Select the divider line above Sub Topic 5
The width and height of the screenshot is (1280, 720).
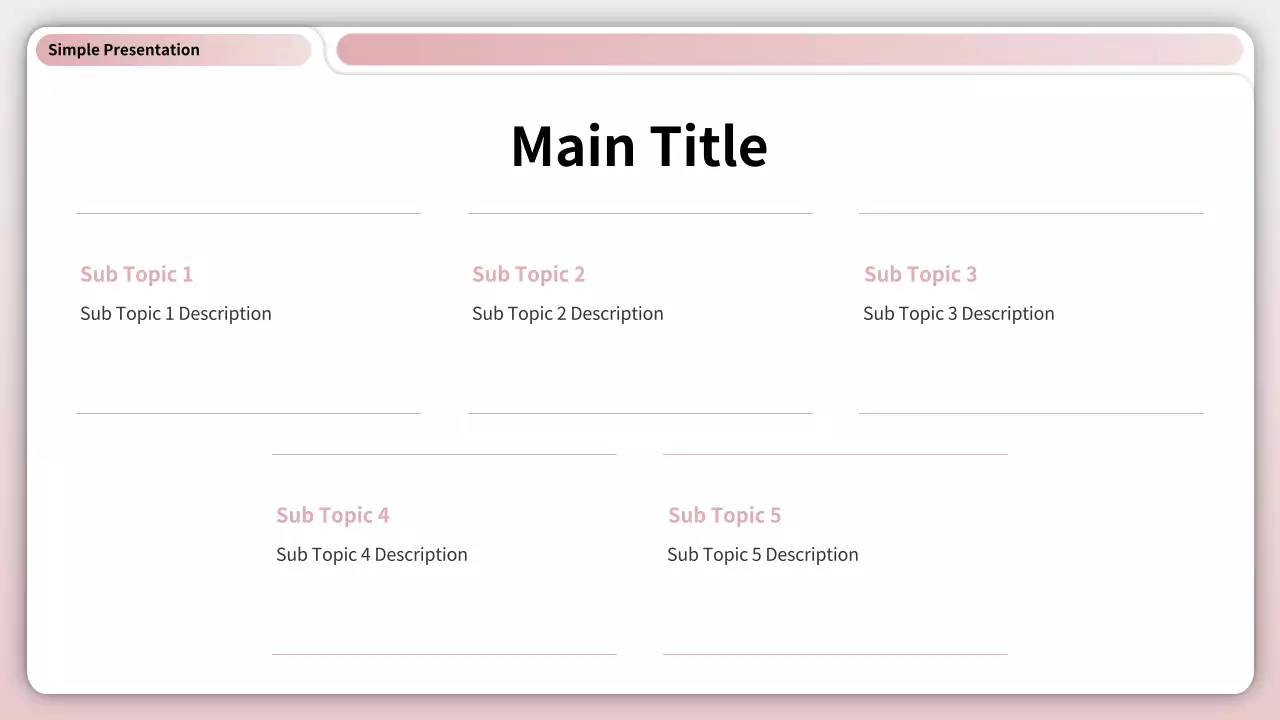[835, 454]
